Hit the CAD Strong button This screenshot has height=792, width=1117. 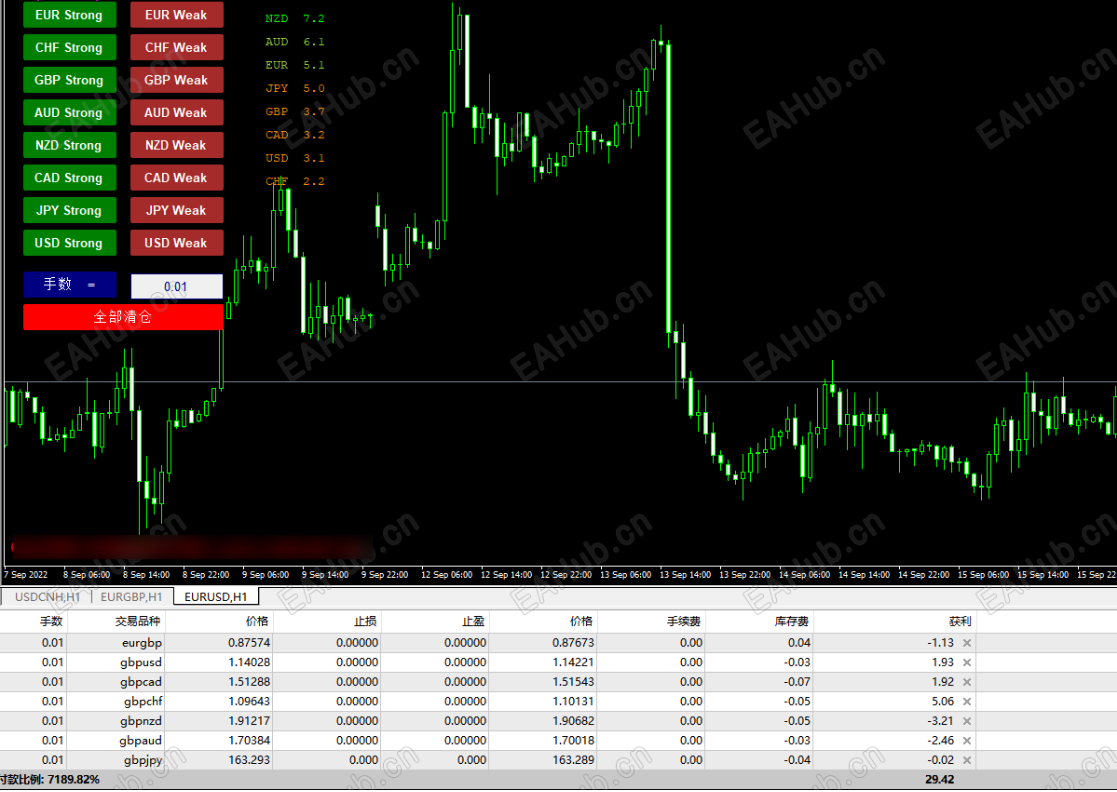[69, 178]
